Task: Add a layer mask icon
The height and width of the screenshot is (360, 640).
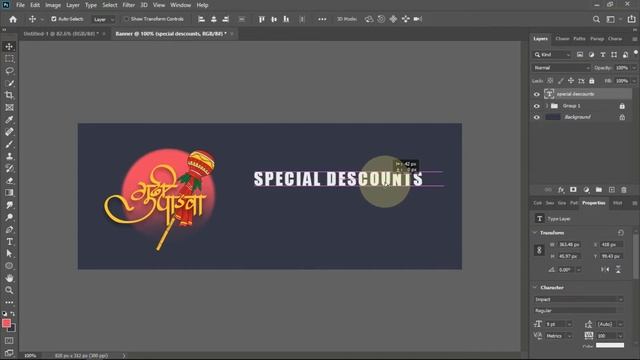Action: (x=573, y=190)
